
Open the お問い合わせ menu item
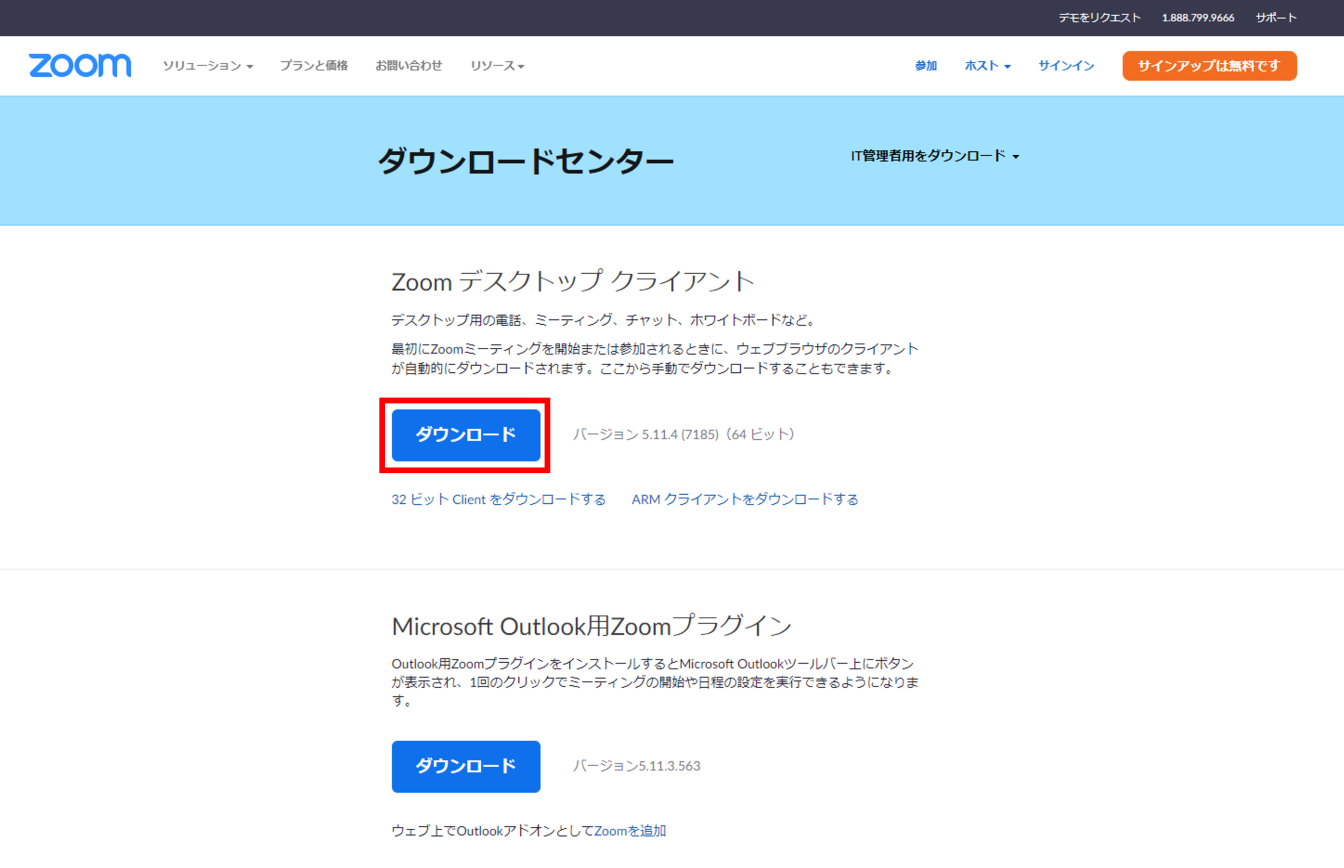tap(408, 66)
